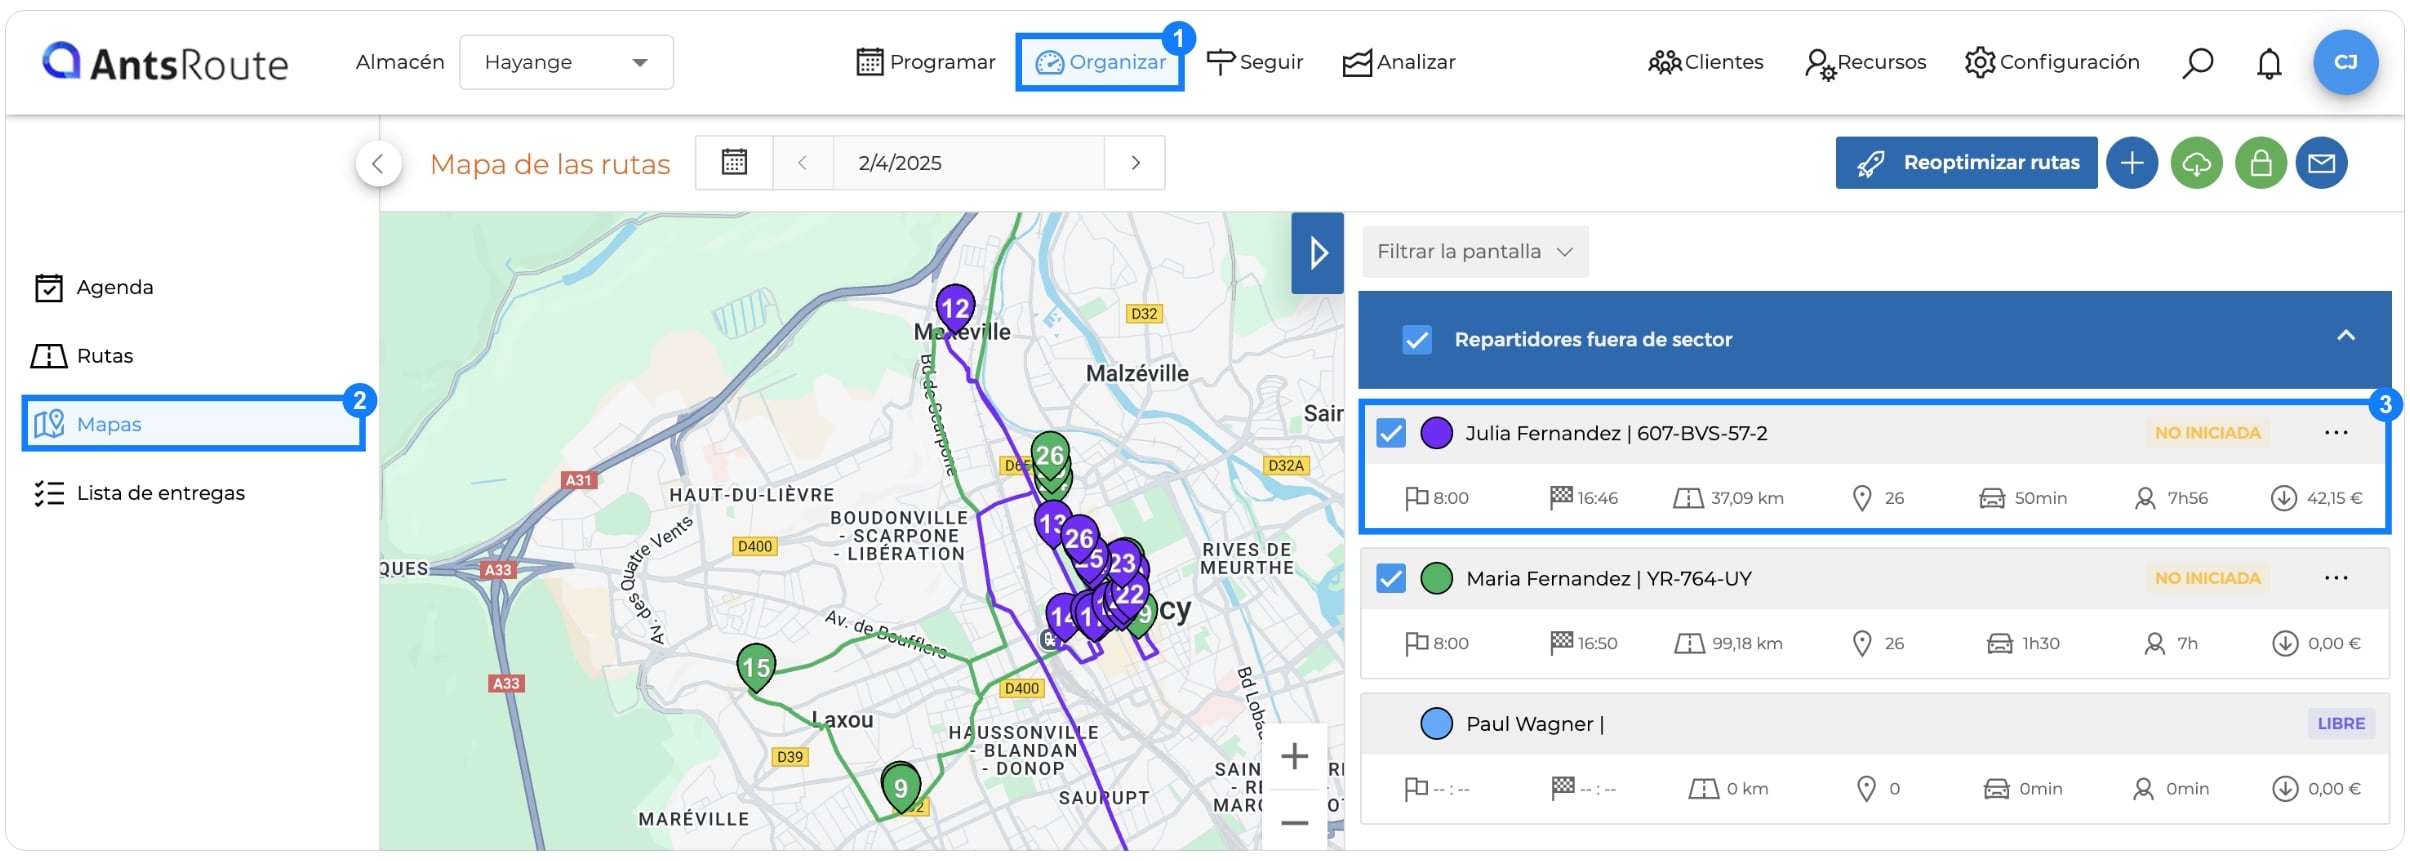Image resolution: width=2410 pixels, height=861 pixels.
Task: Click Maria Fernandez end time 16:50
Action: [x=1584, y=643]
